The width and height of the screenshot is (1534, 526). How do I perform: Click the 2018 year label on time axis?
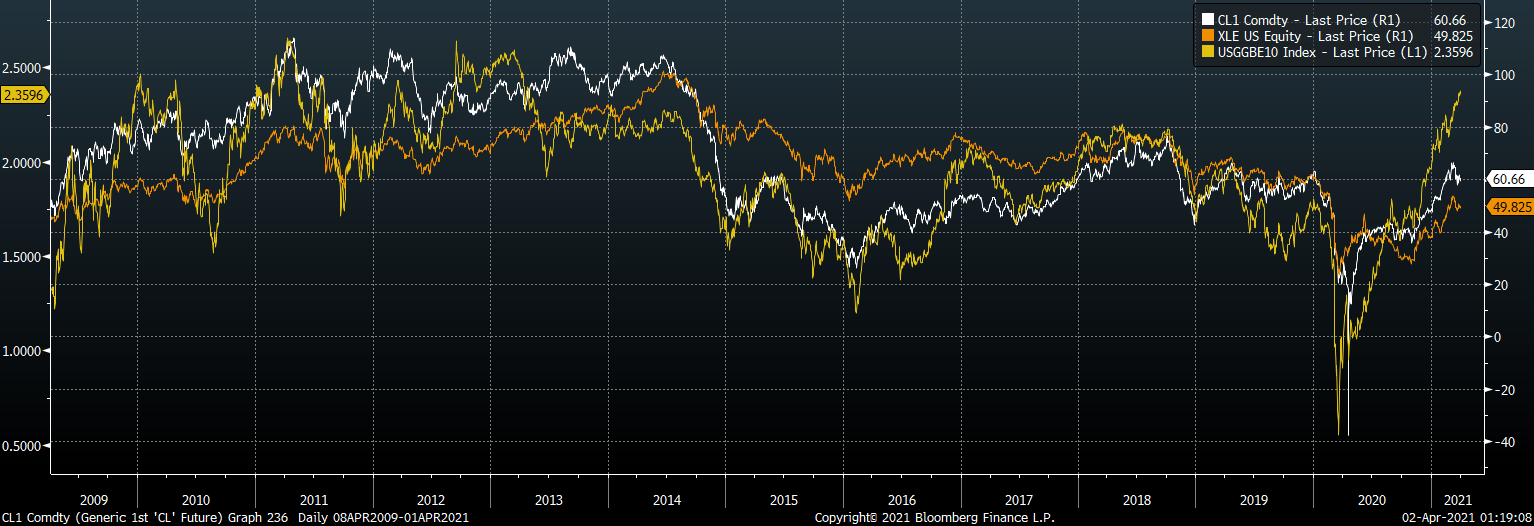click(x=1137, y=499)
